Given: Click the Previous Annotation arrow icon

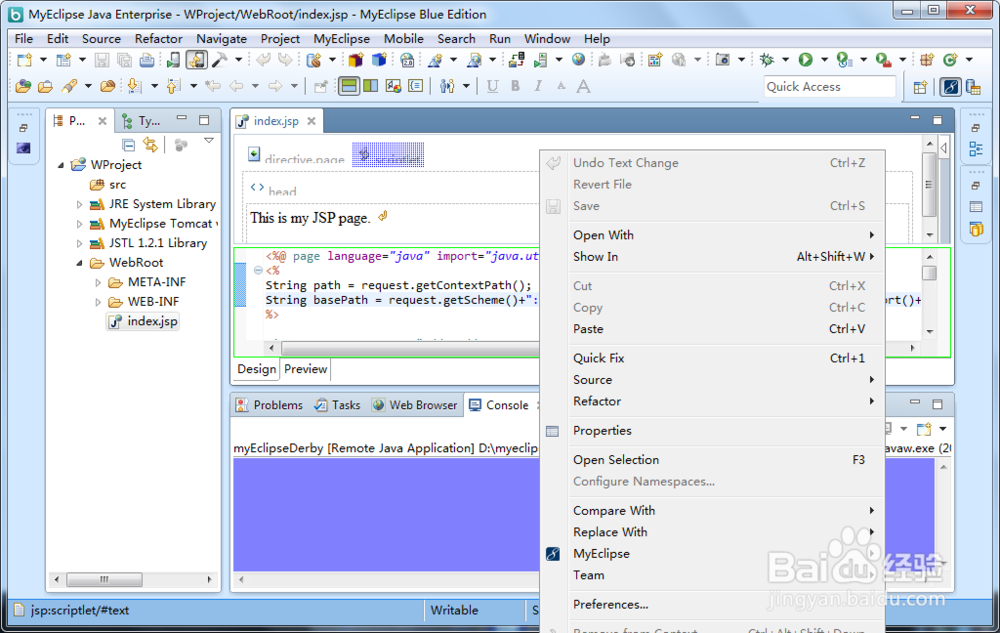Looking at the screenshot, I should (x=173, y=86).
